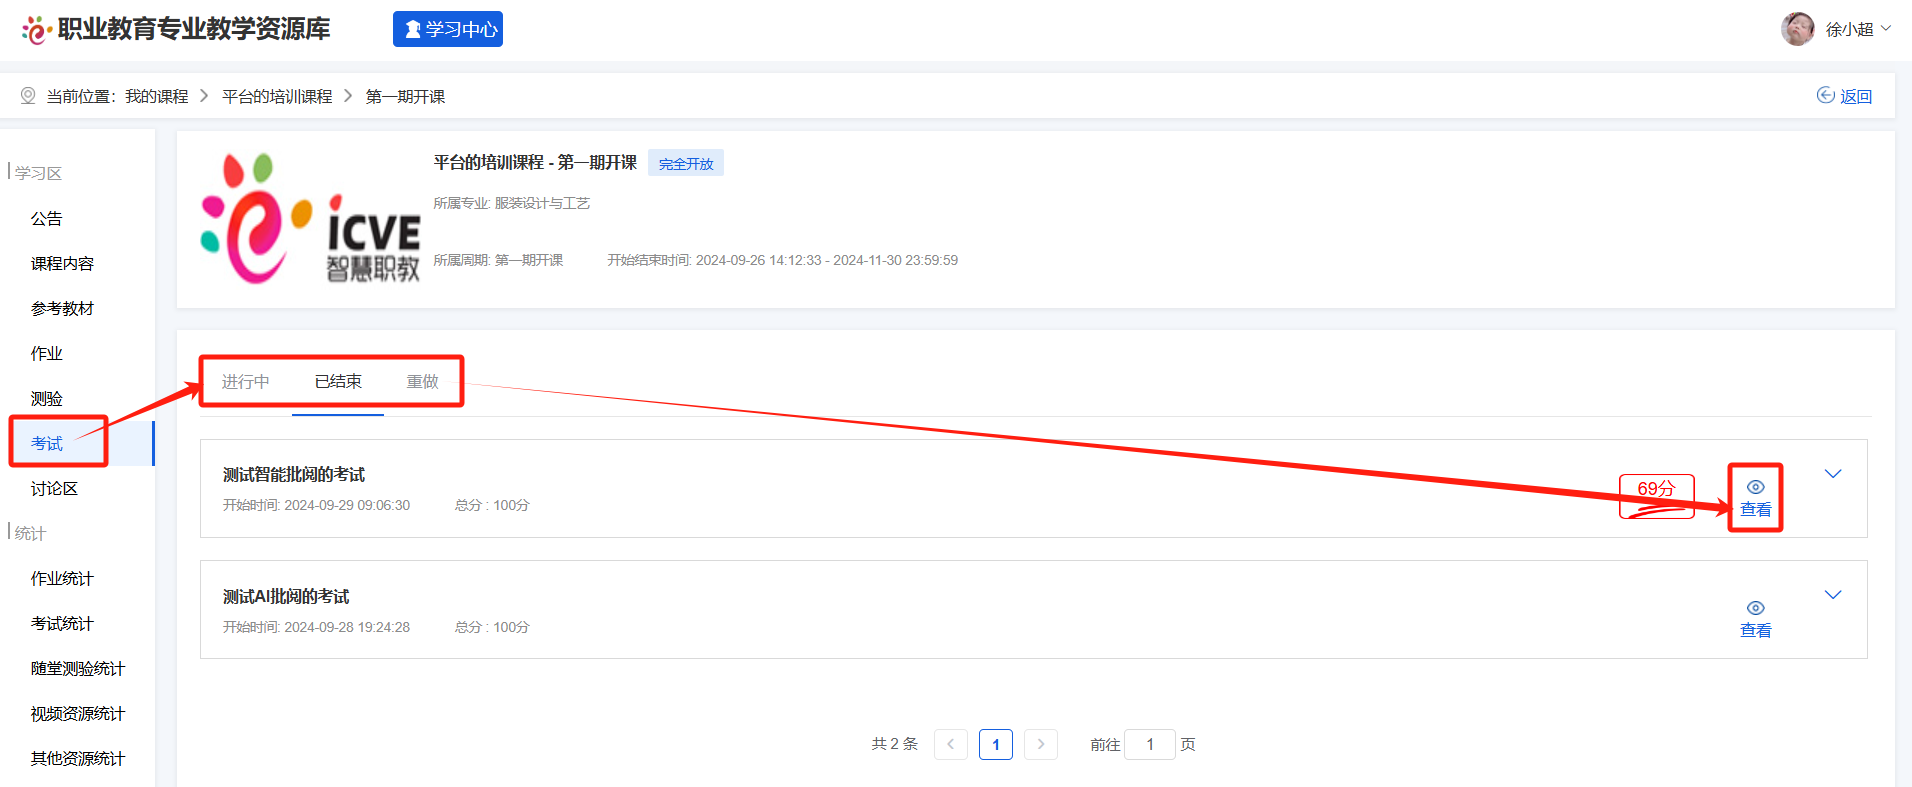Image resolution: width=1912 pixels, height=787 pixels.
Task: Click the ICVE 智慧职教 course thumbnail
Action: point(310,219)
